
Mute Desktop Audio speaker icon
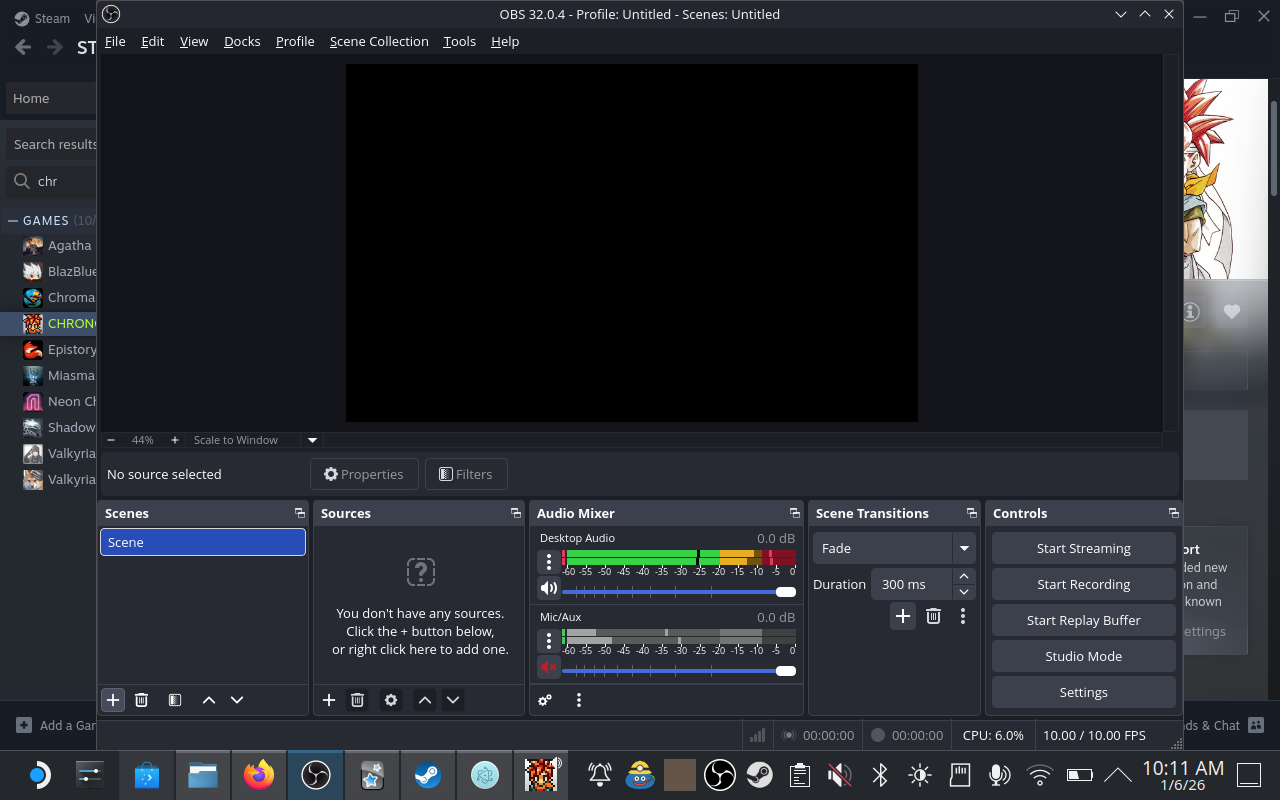coord(548,587)
